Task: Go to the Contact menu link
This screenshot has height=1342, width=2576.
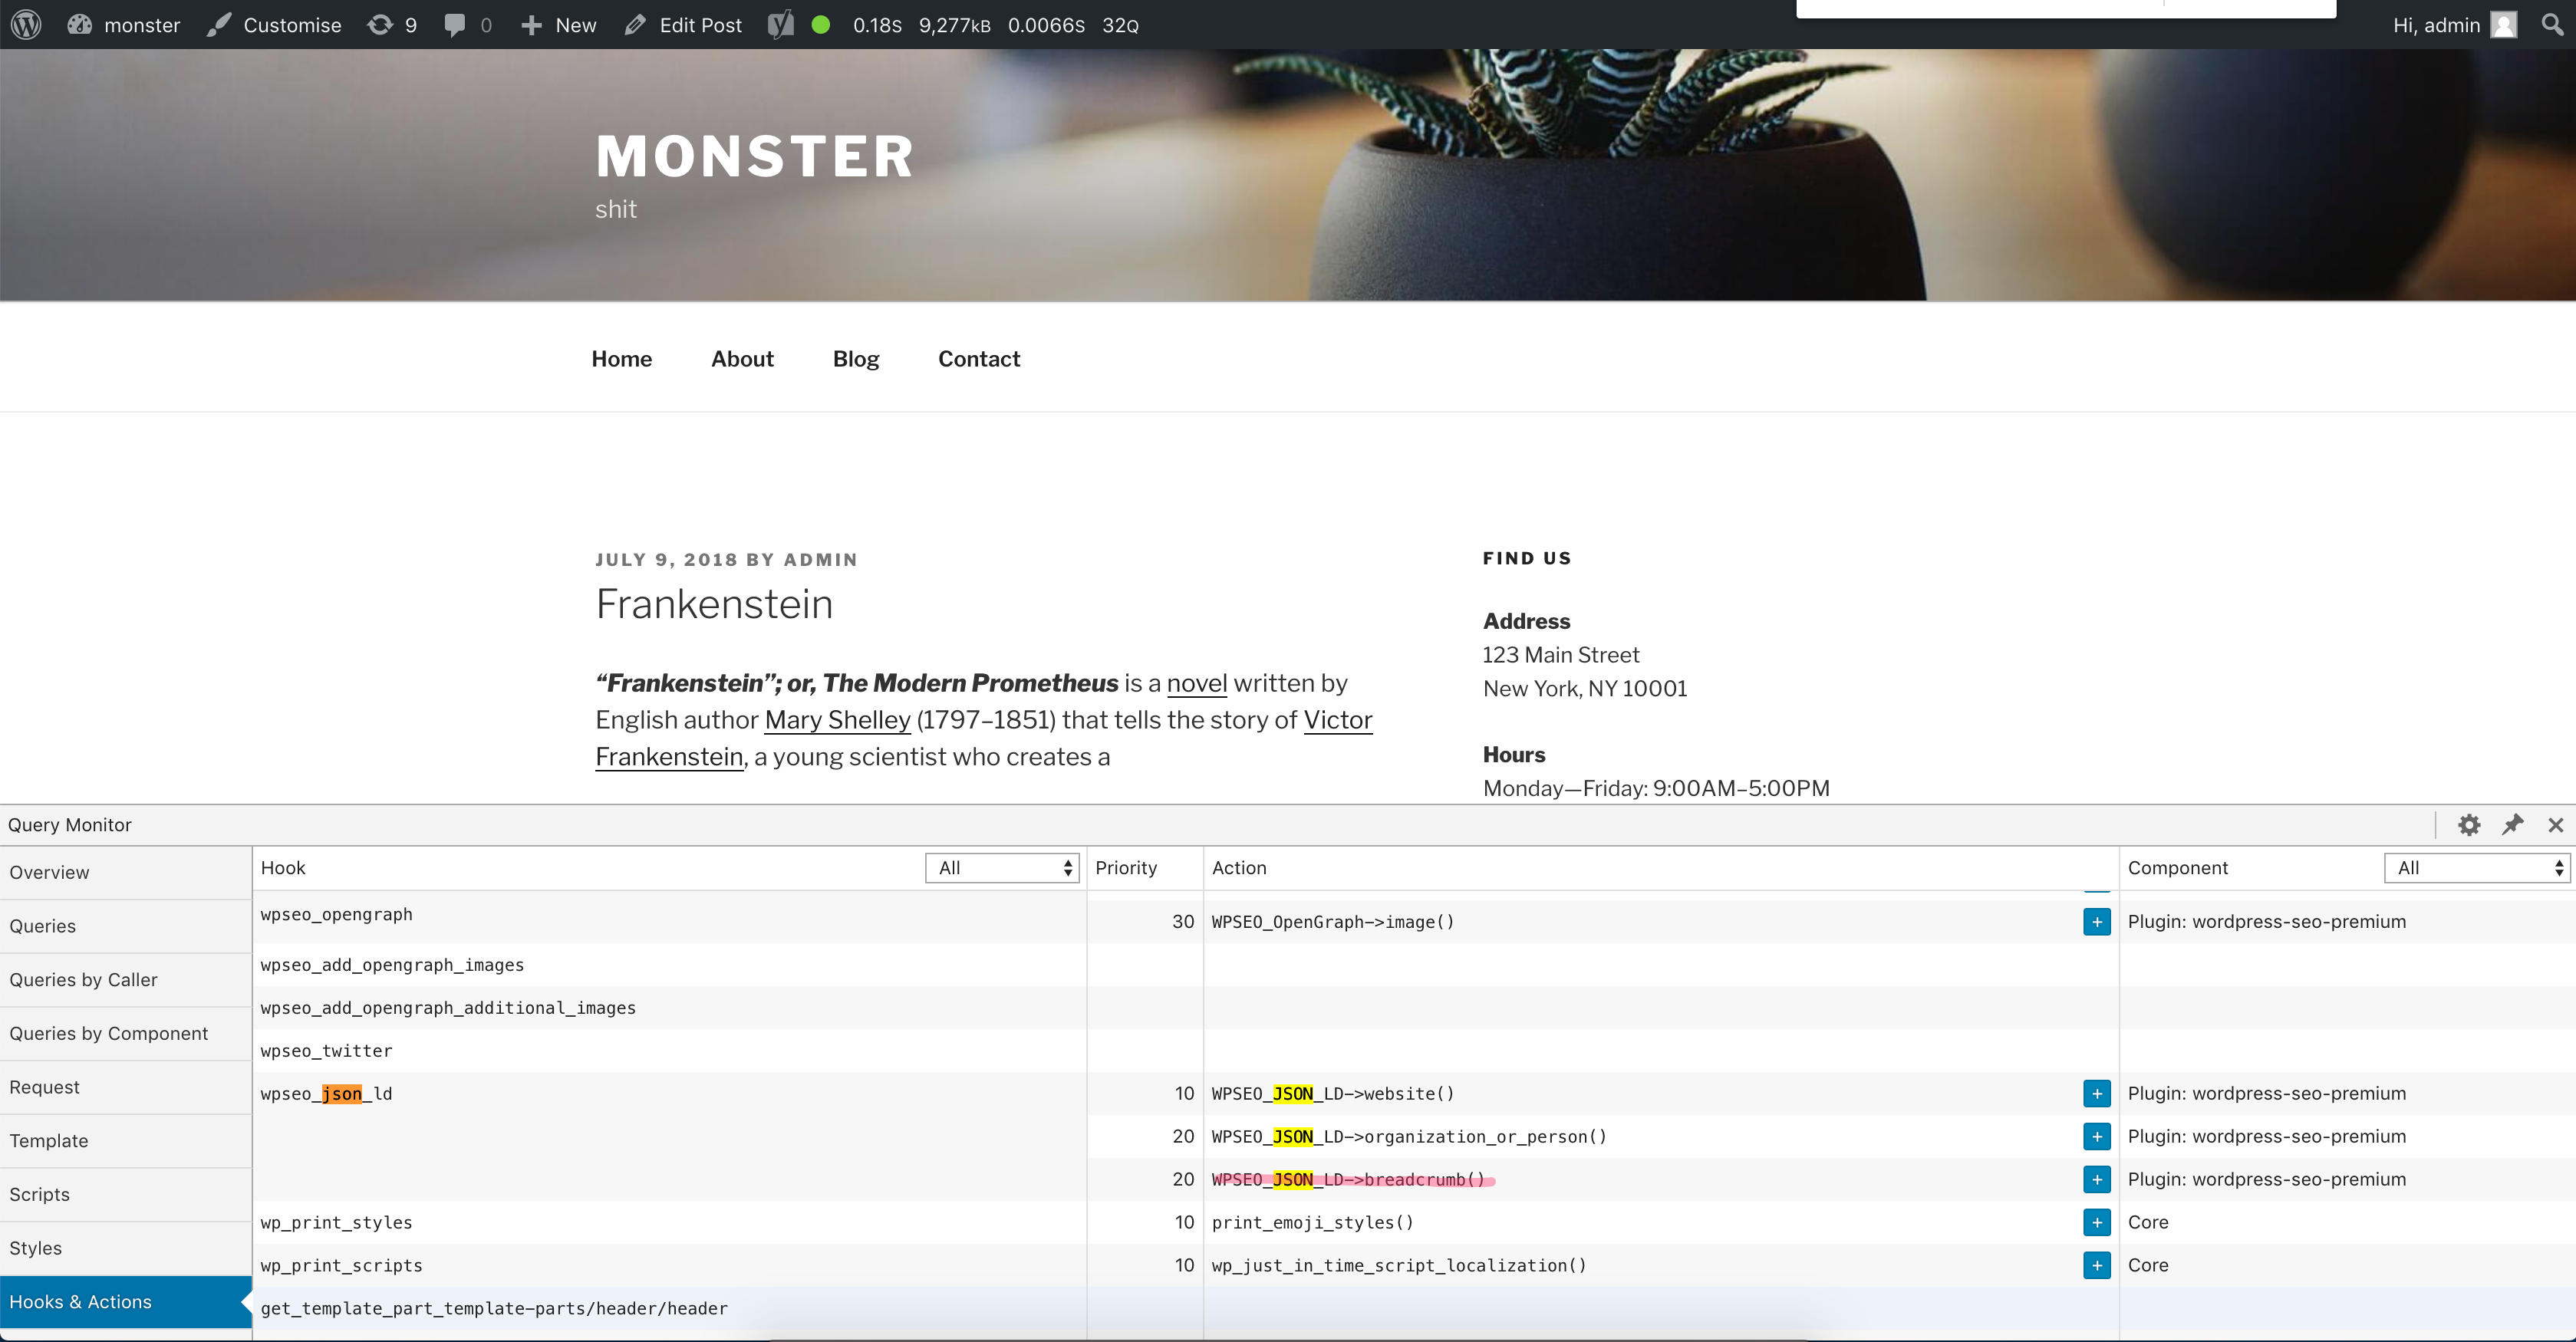Action: [x=979, y=359]
